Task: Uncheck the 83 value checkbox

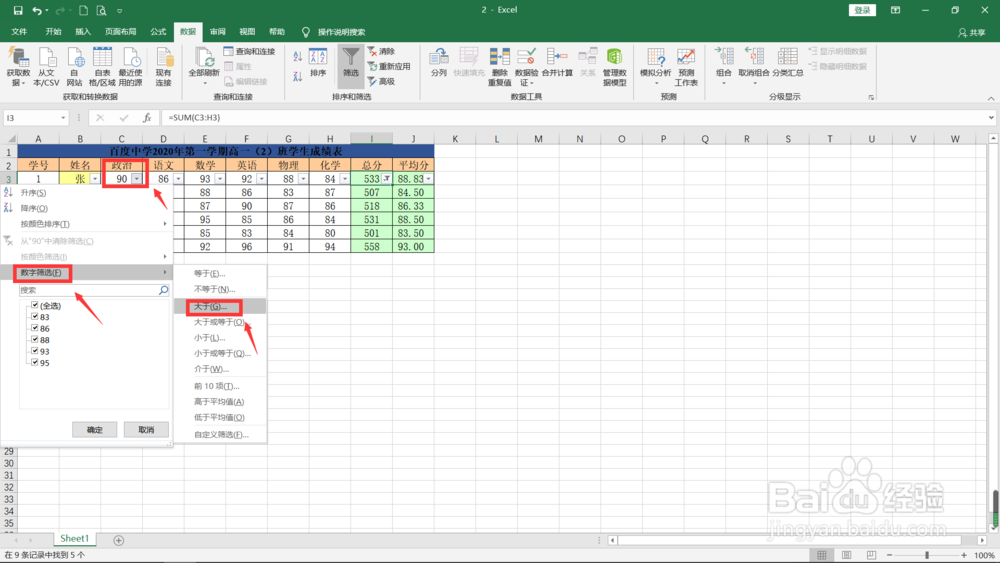Action: coord(35,317)
